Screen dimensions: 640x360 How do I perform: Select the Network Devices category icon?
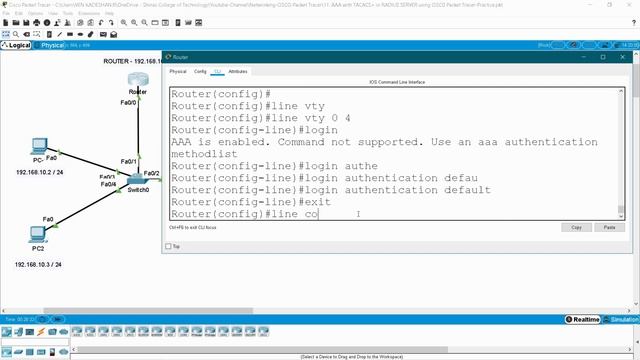[7, 332]
